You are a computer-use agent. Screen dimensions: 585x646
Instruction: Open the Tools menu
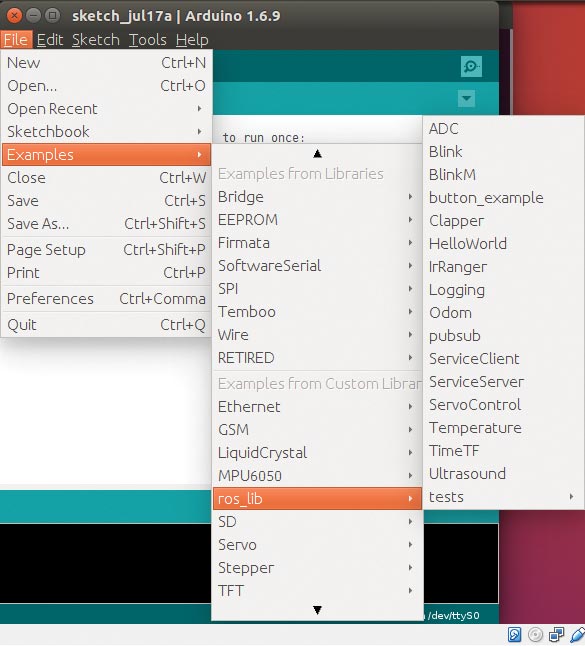click(x=147, y=40)
